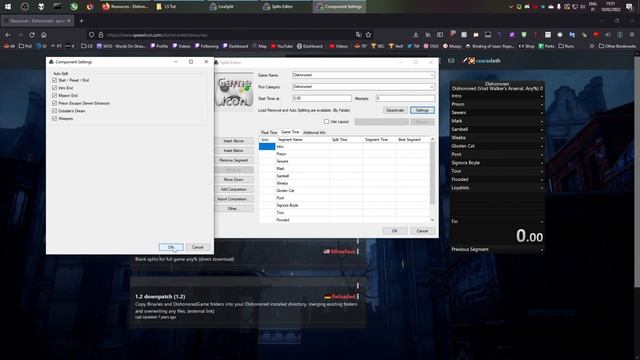Open a new browser tab
Image resolution: width=640 pixels, height=360 pixels.
coord(81,21)
